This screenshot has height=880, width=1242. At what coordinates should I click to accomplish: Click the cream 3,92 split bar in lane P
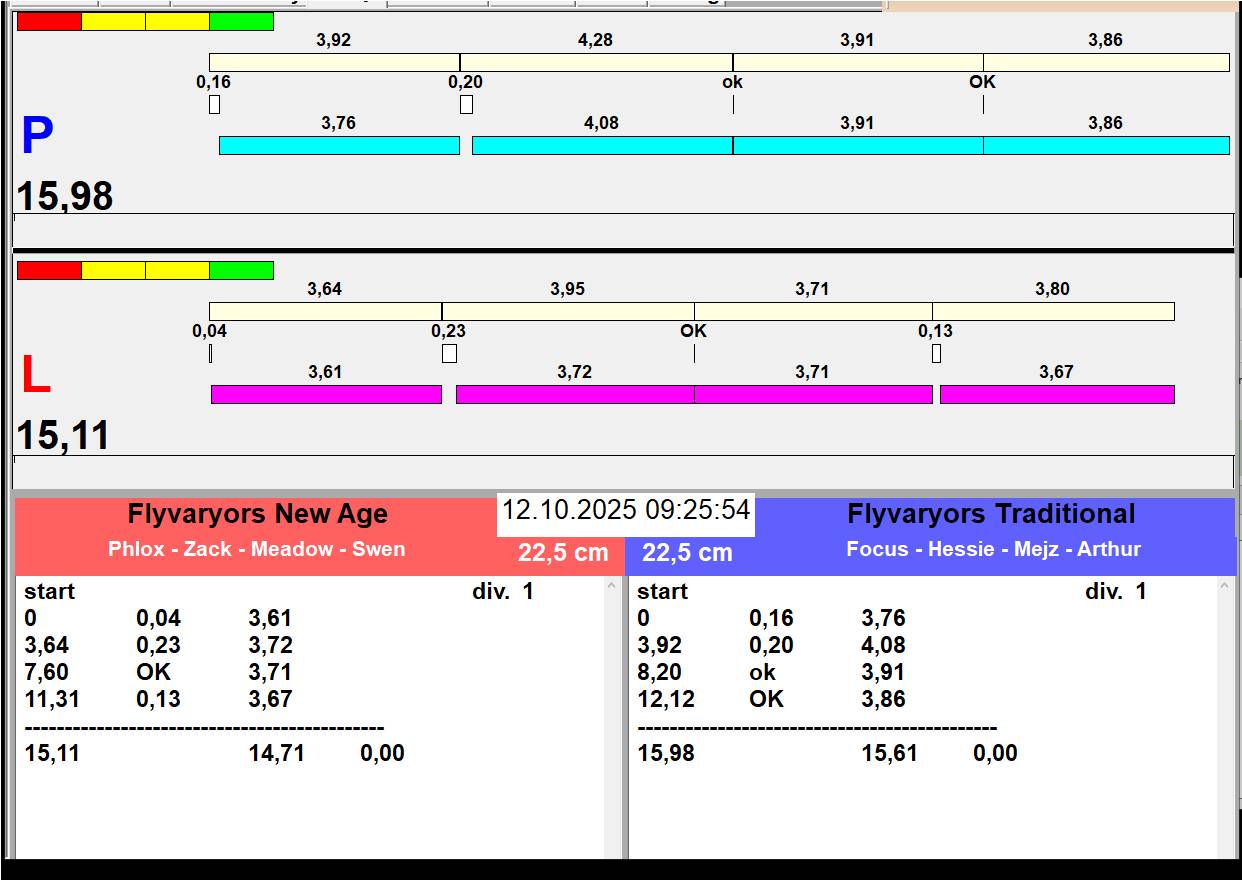pos(334,63)
